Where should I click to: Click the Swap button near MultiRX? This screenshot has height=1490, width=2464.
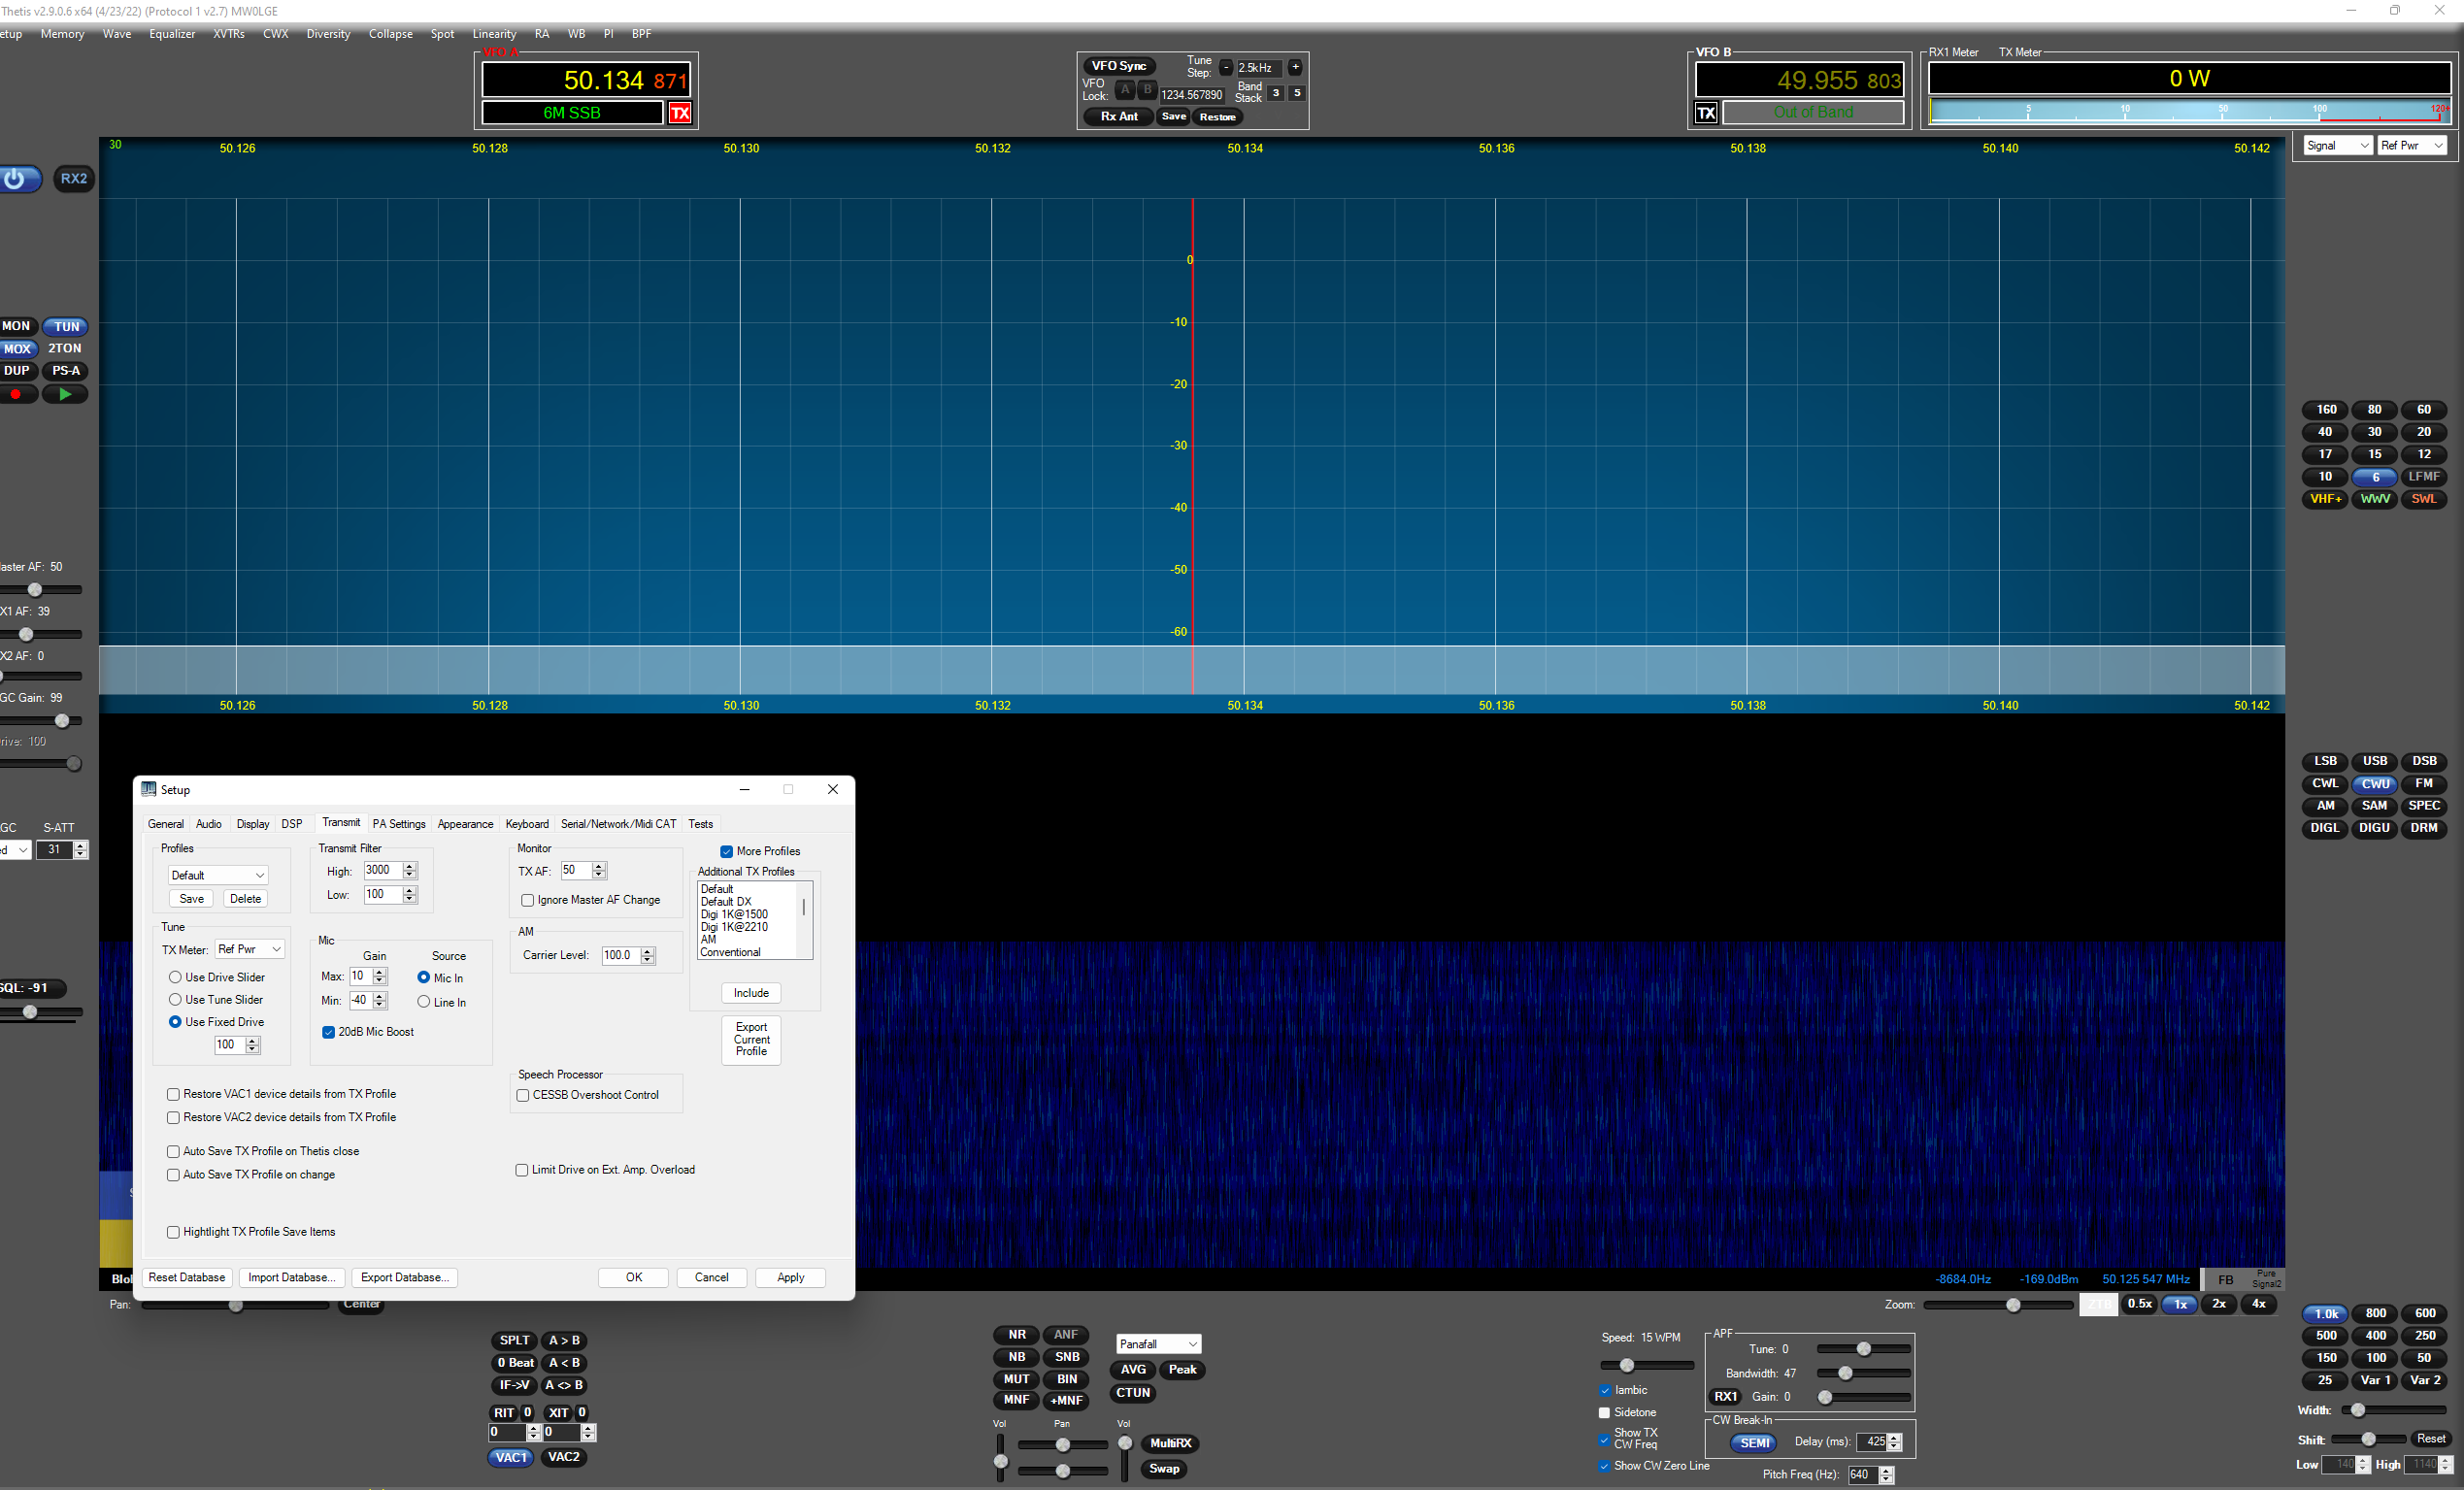coord(1164,1469)
